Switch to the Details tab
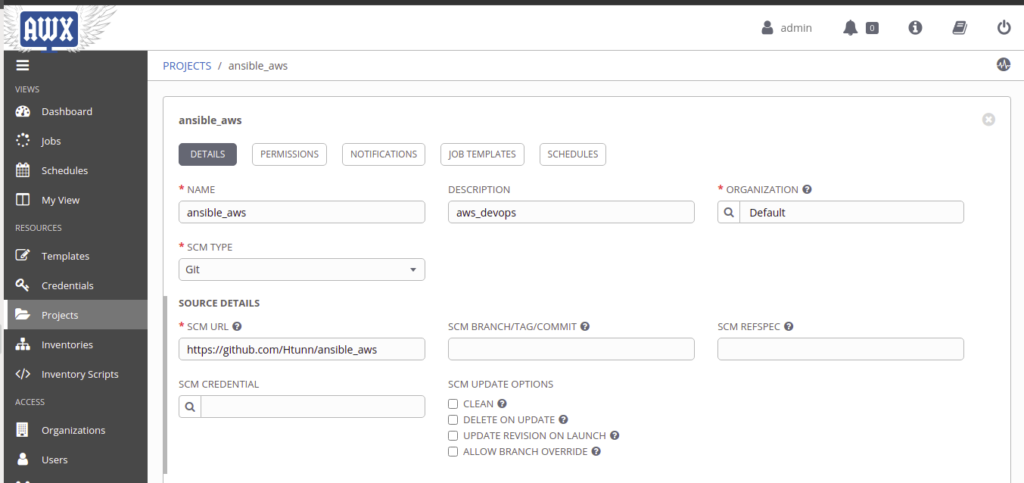 (208, 154)
